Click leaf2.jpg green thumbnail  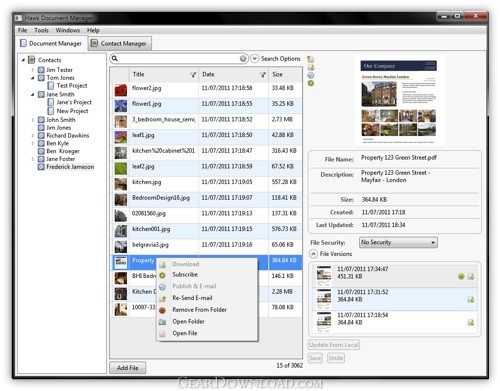tap(121, 168)
